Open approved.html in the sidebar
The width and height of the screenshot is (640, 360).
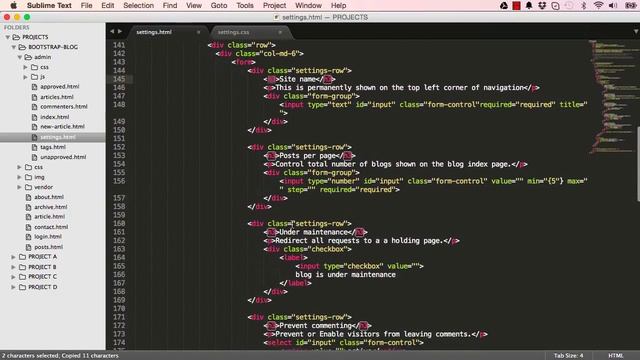click(60, 87)
